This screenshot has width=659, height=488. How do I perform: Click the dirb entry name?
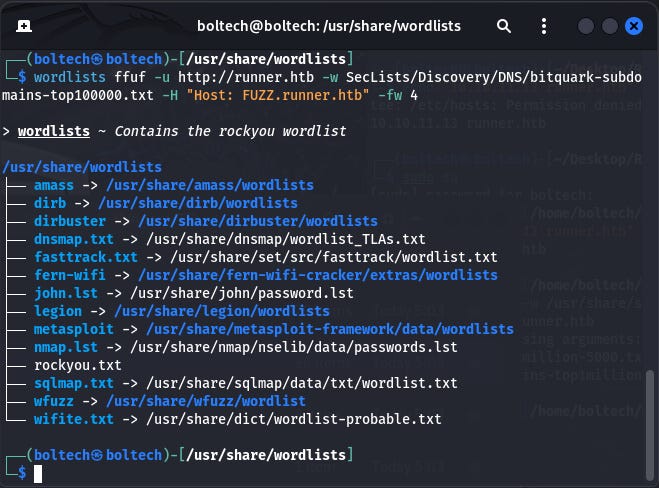click(50, 203)
